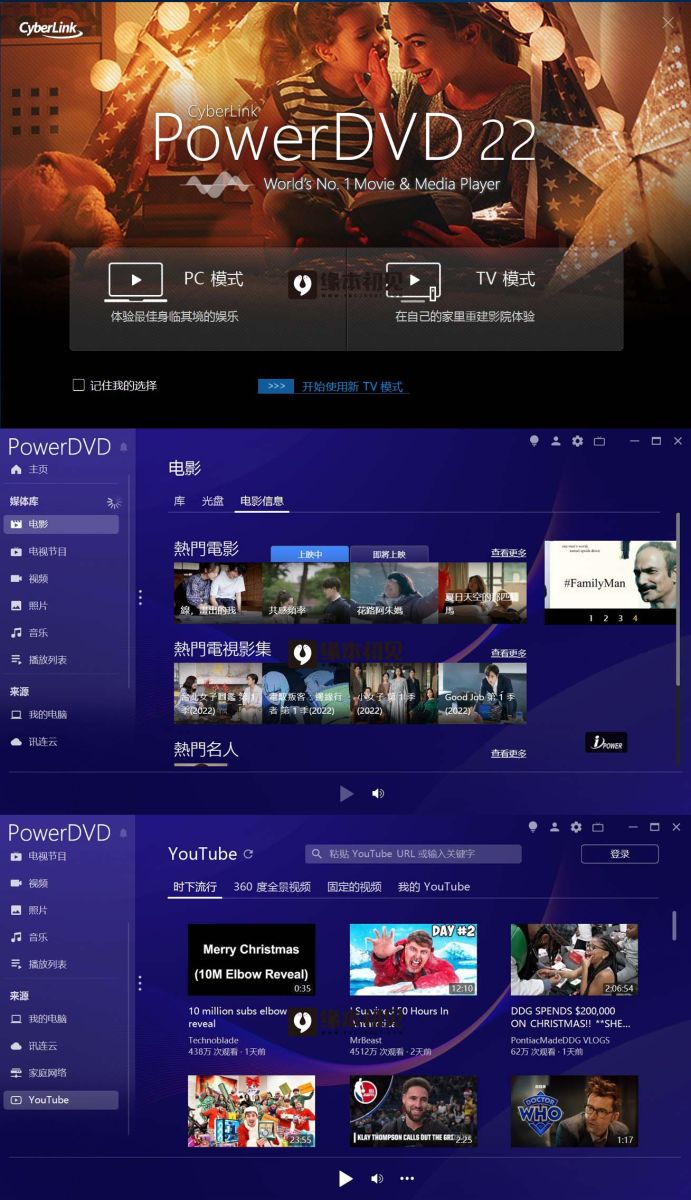The height and width of the screenshot is (1200, 691).
Task: Open user account icon in movie window
Action: coord(555,441)
